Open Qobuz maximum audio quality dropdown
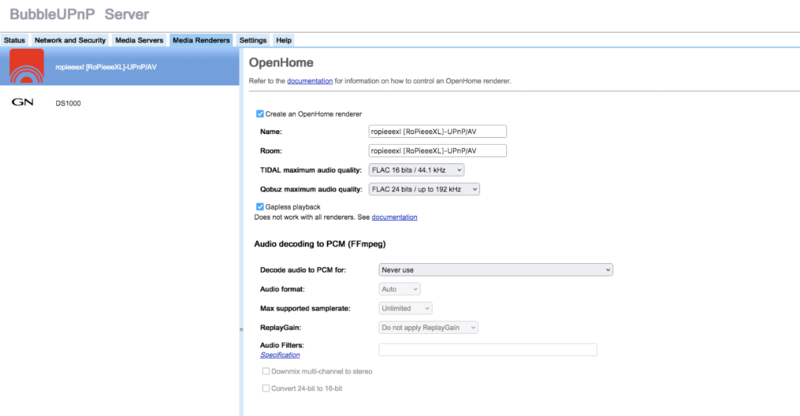800x416 pixels. 424,188
